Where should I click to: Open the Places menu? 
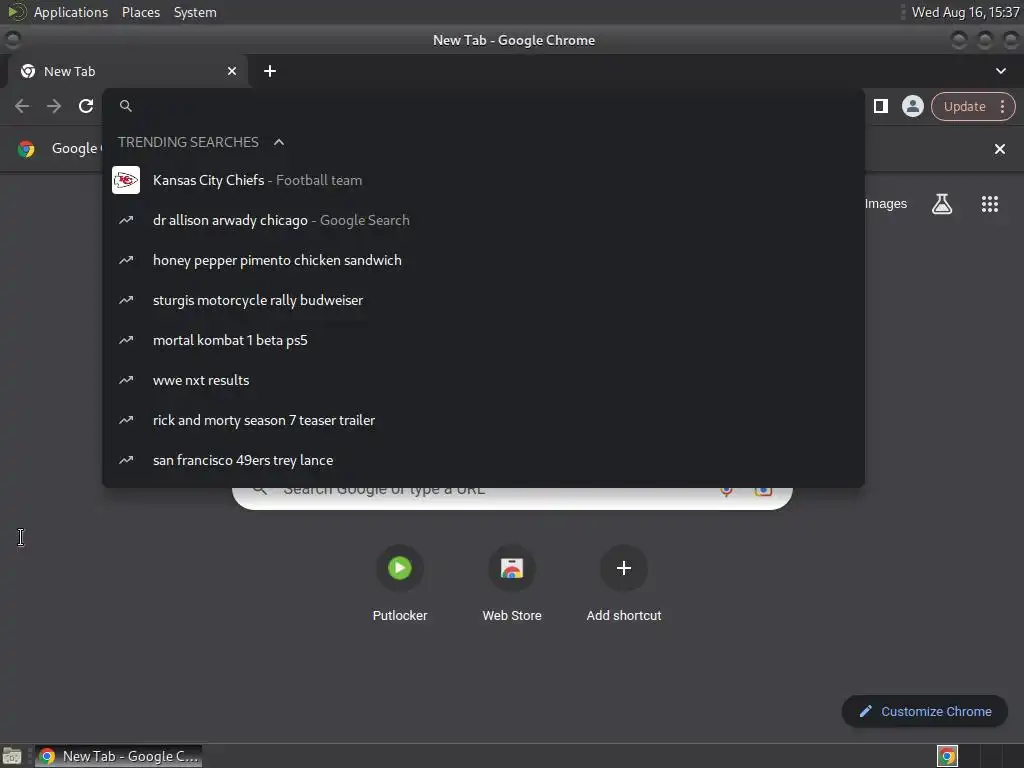[x=141, y=12]
